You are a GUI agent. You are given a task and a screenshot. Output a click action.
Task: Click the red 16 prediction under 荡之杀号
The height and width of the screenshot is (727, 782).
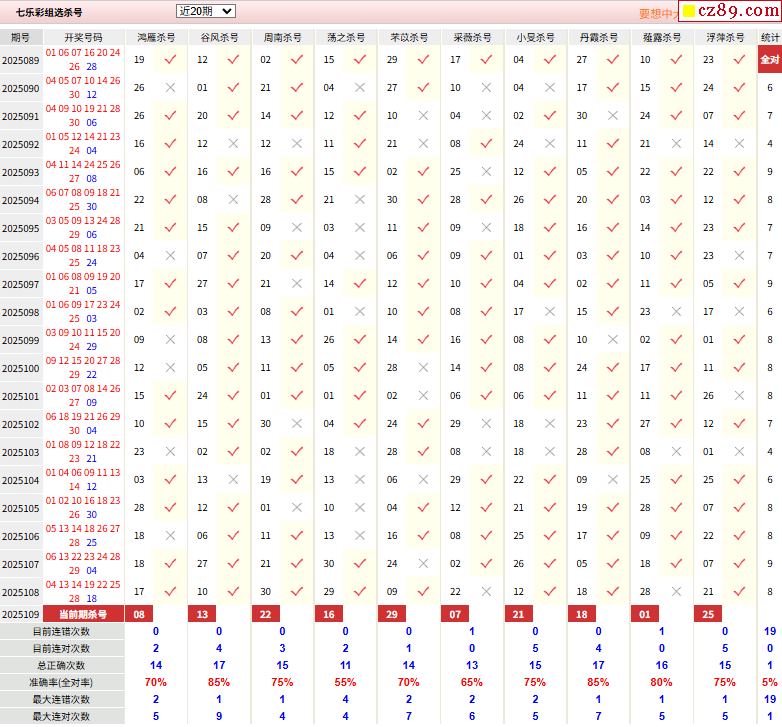pos(329,614)
